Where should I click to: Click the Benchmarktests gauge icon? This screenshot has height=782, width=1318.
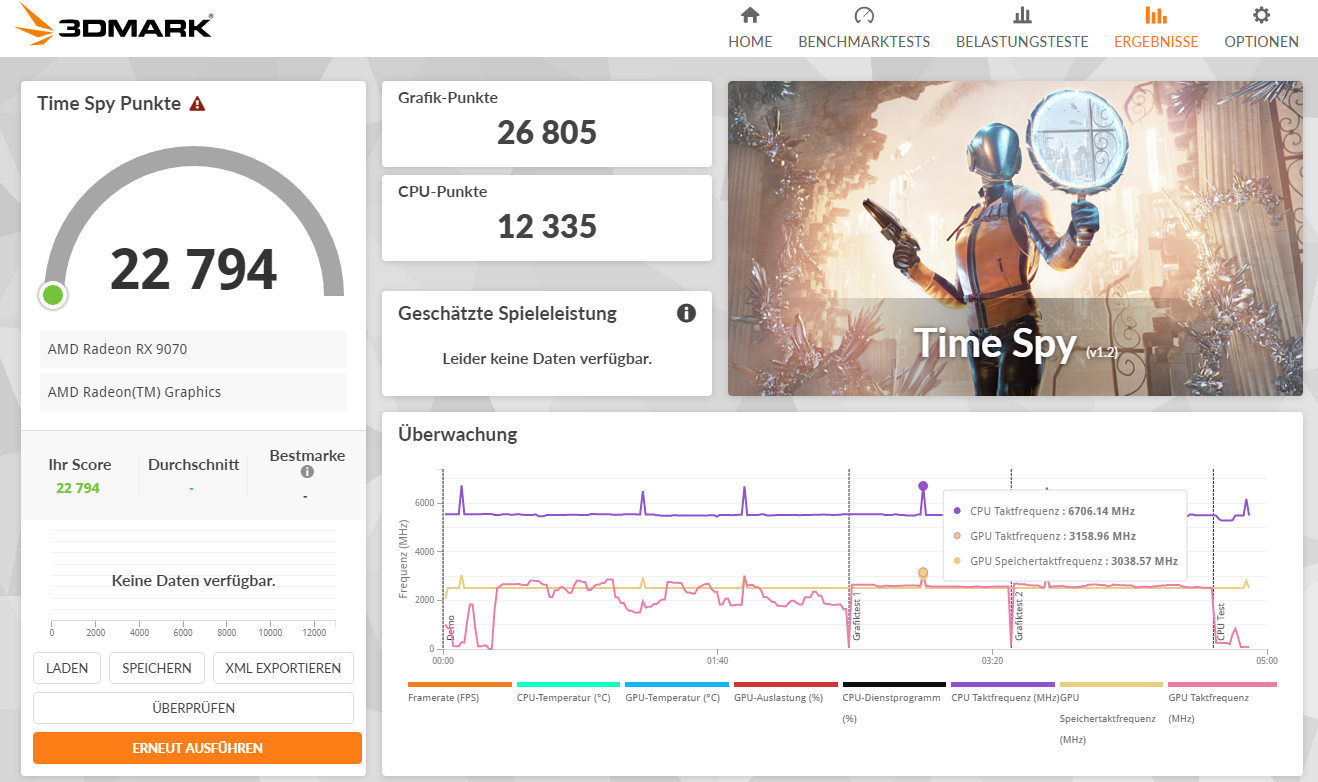(864, 15)
